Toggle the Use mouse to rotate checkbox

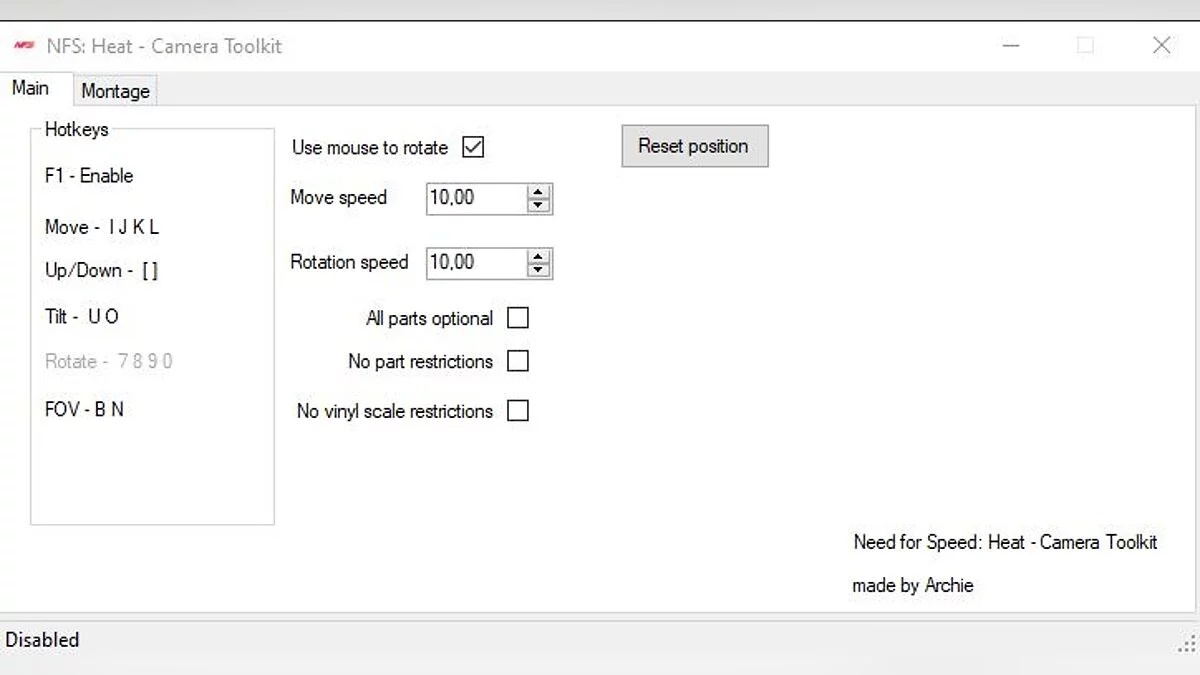tap(473, 147)
